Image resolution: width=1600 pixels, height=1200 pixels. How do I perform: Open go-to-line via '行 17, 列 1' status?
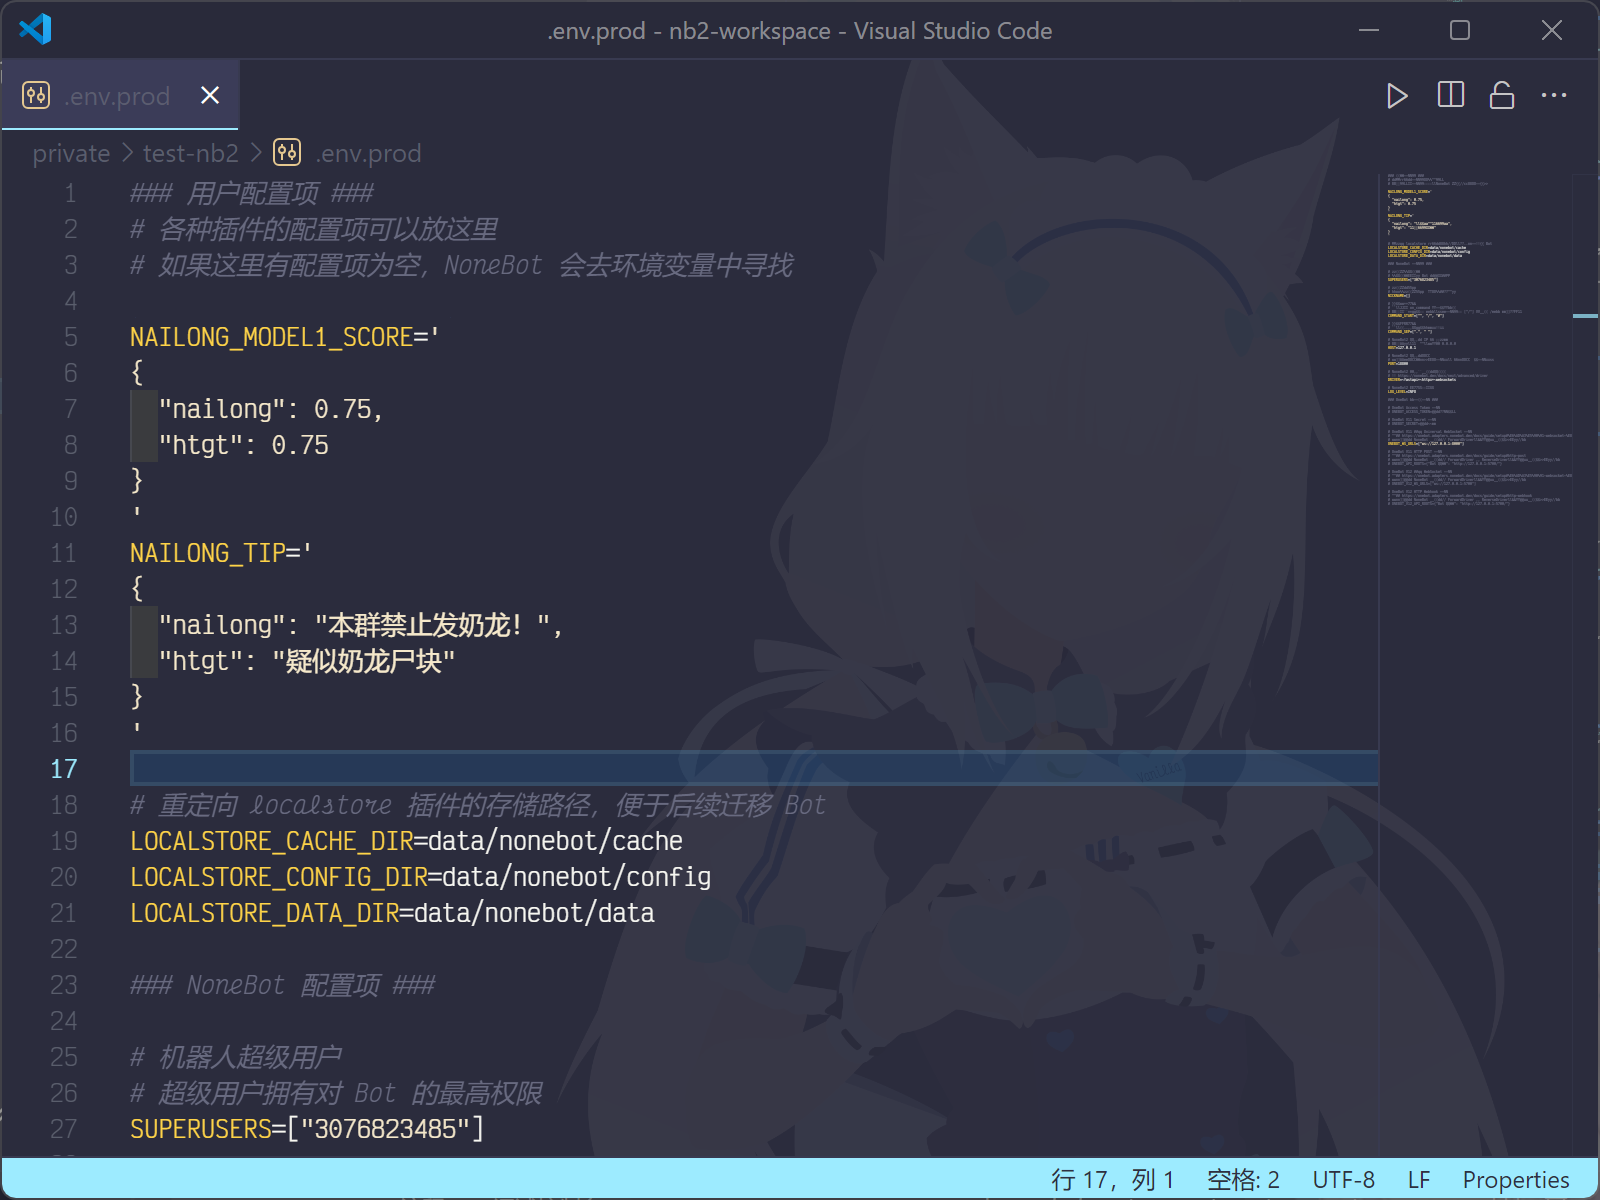tap(1112, 1180)
